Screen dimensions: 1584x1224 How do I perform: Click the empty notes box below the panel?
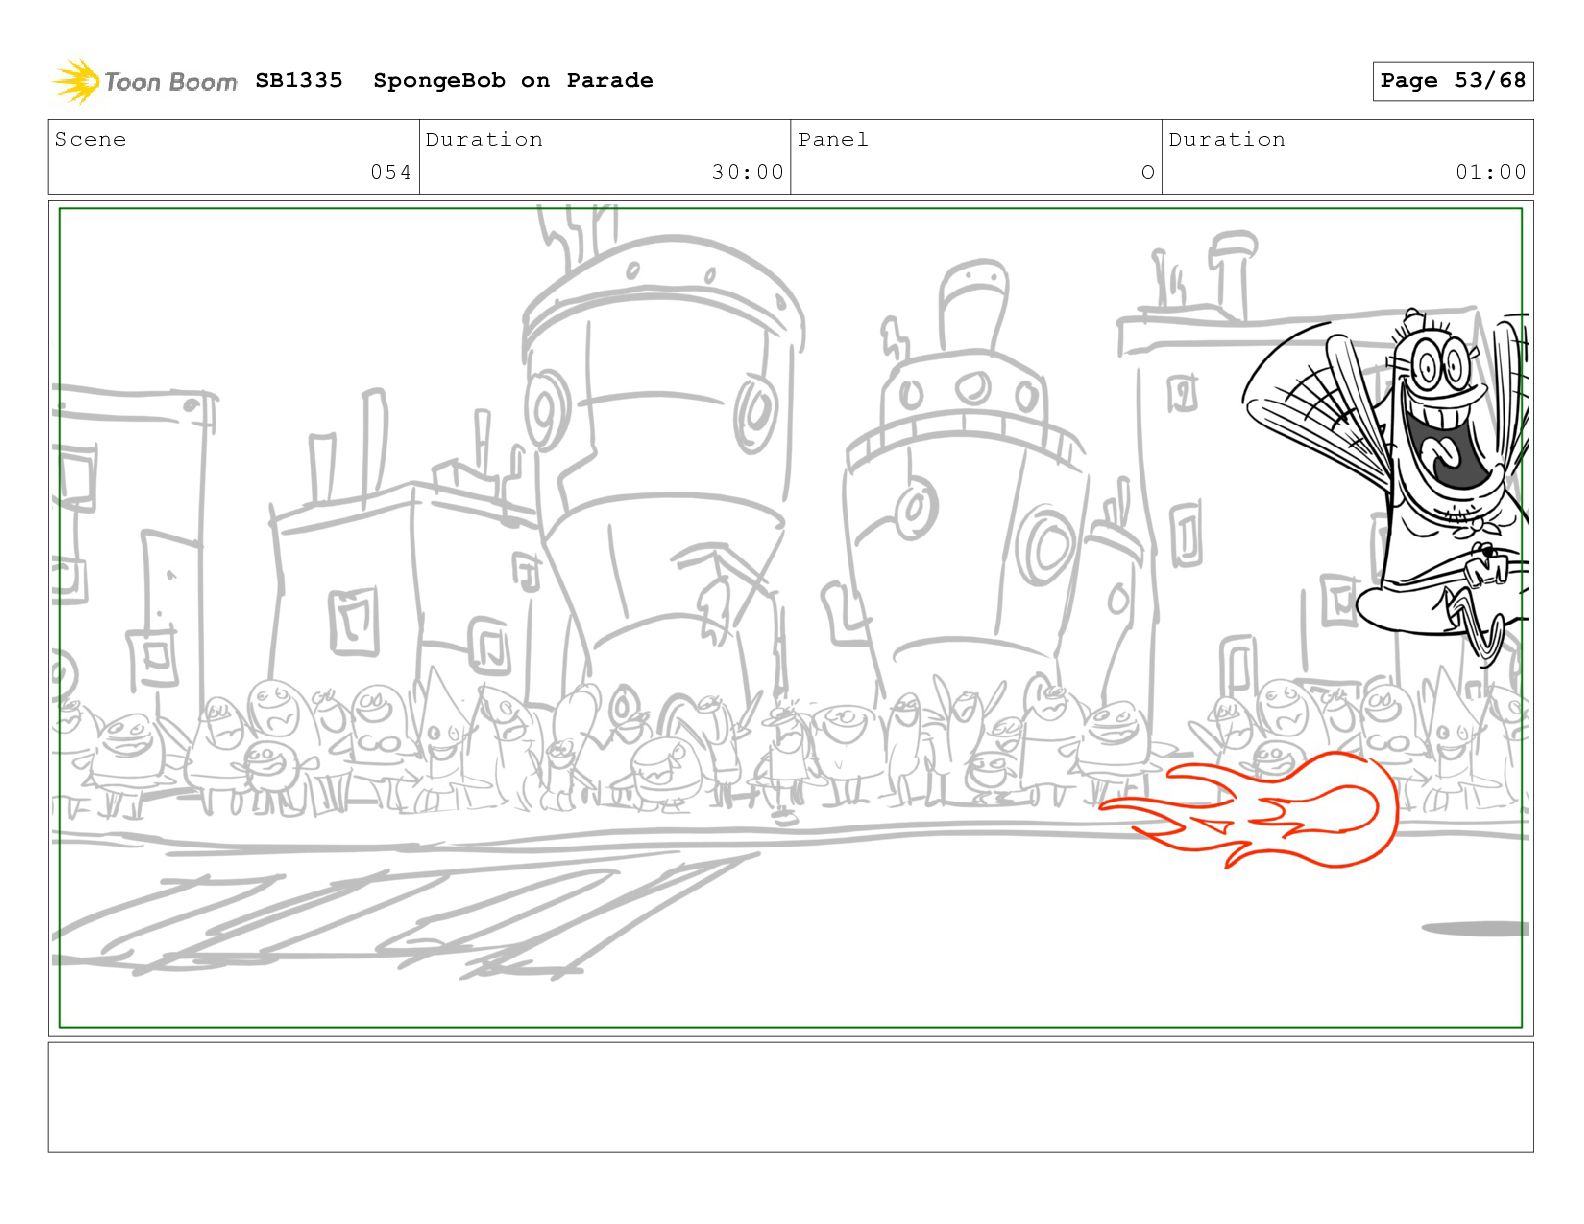click(x=790, y=1097)
